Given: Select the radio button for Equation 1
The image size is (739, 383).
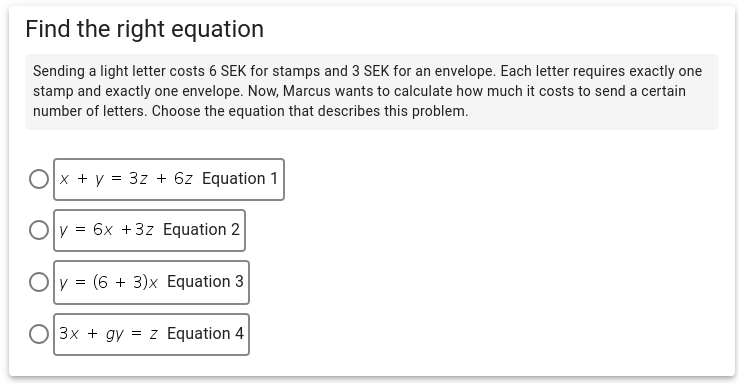Looking at the screenshot, I should [x=39, y=179].
